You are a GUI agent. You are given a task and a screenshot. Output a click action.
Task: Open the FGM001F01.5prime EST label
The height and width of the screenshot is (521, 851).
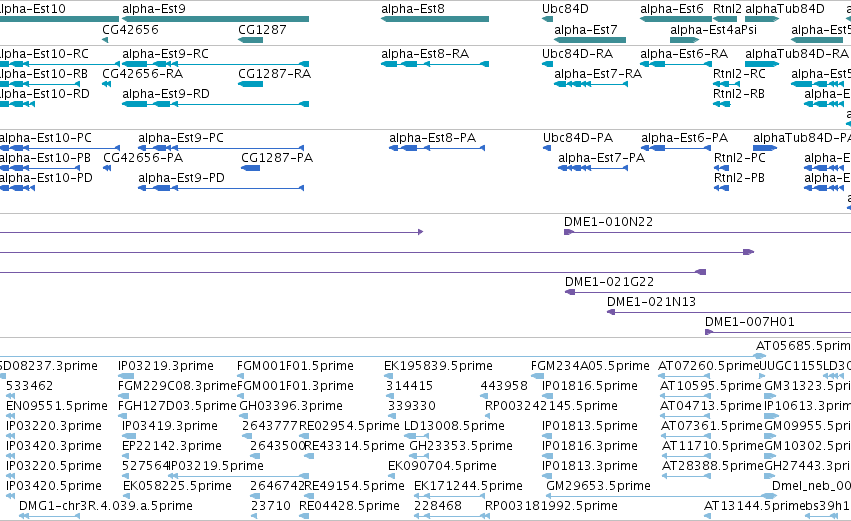click(295, 366)
